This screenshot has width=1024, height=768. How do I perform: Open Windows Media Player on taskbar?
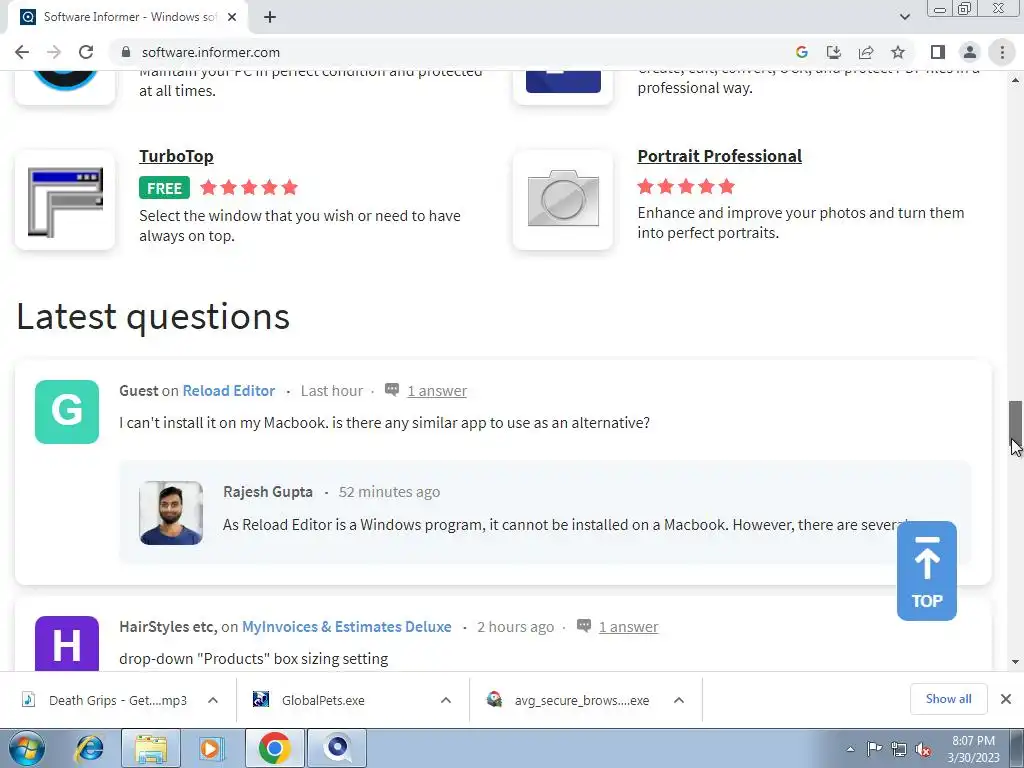pos(211,748)
